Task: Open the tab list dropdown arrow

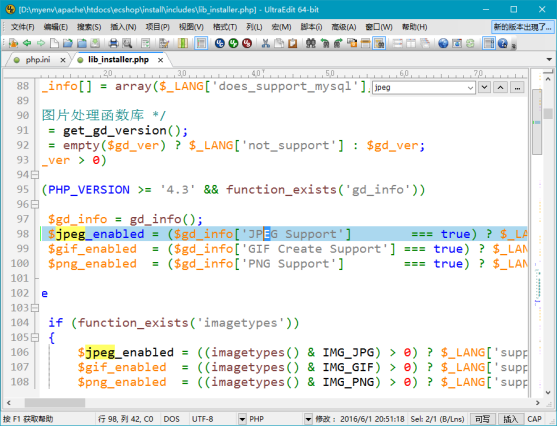Action: 549,60
